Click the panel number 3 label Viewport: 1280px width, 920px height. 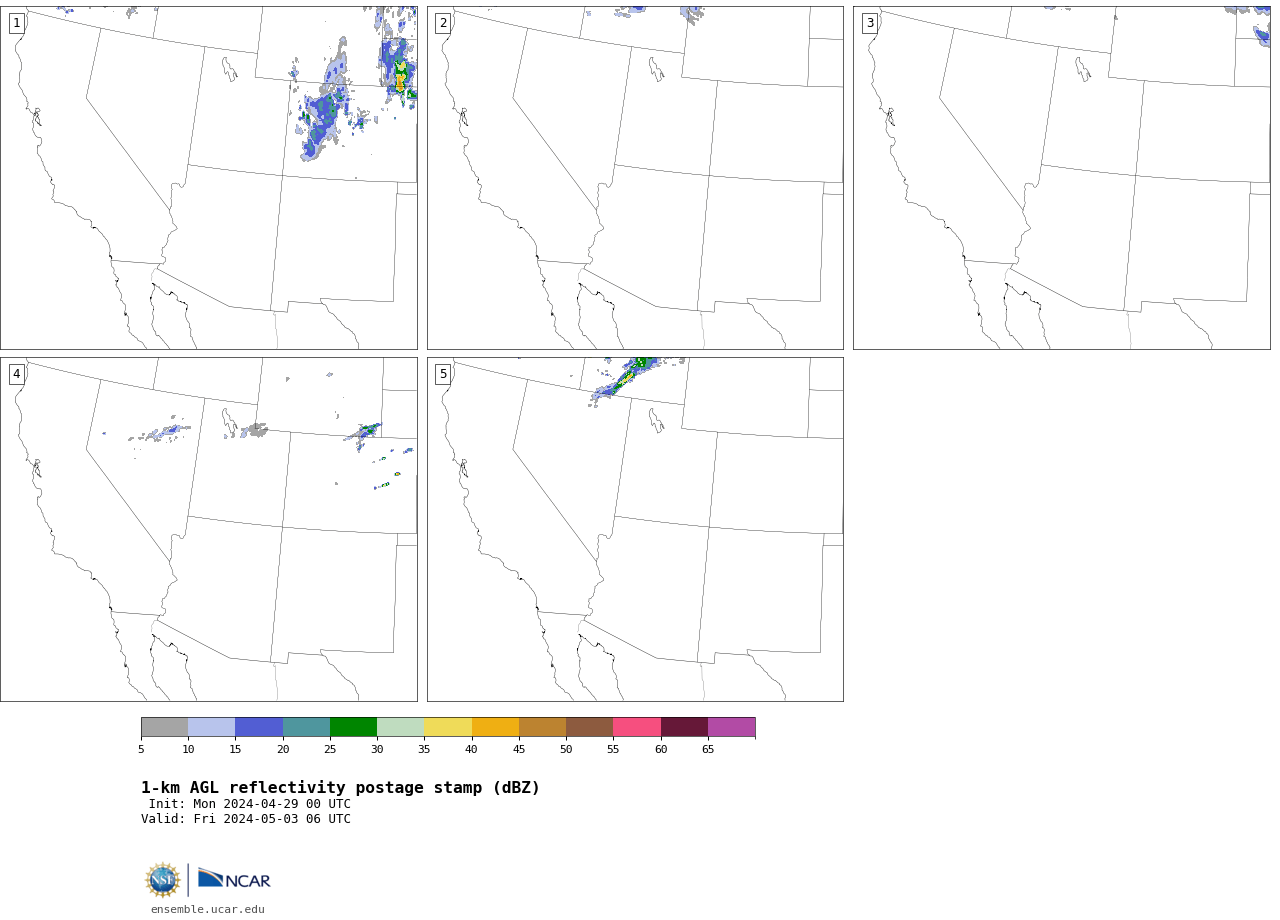(870, 23)
